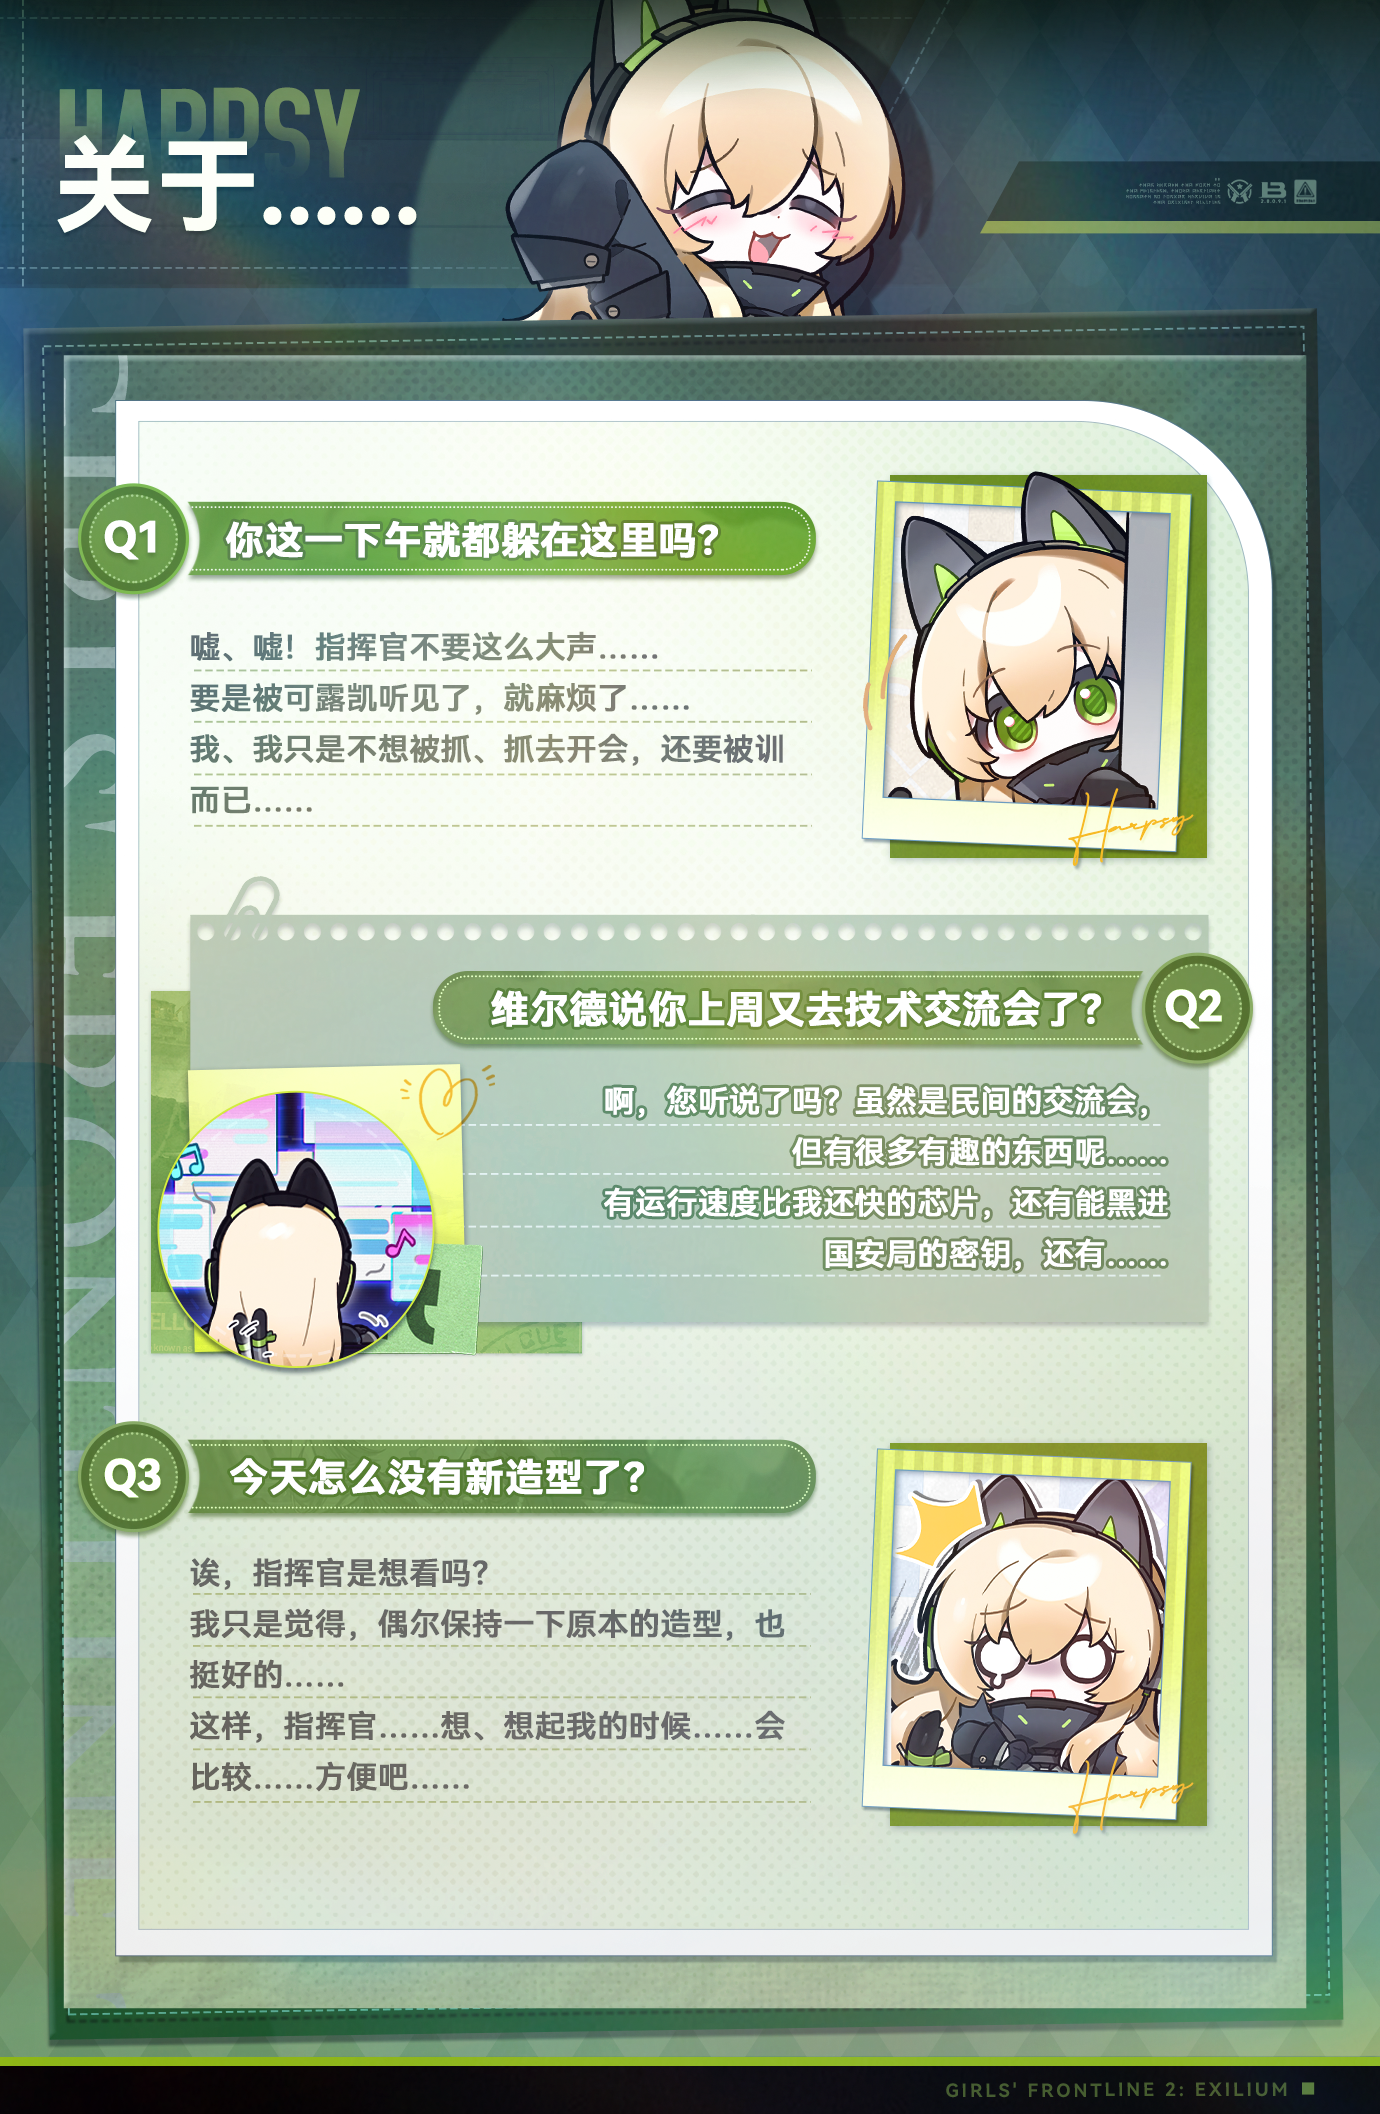Open the Q3 polaroid of shocked Harpsy
This screenshot has height=2114, width=1380.
click(1033, 1634)
